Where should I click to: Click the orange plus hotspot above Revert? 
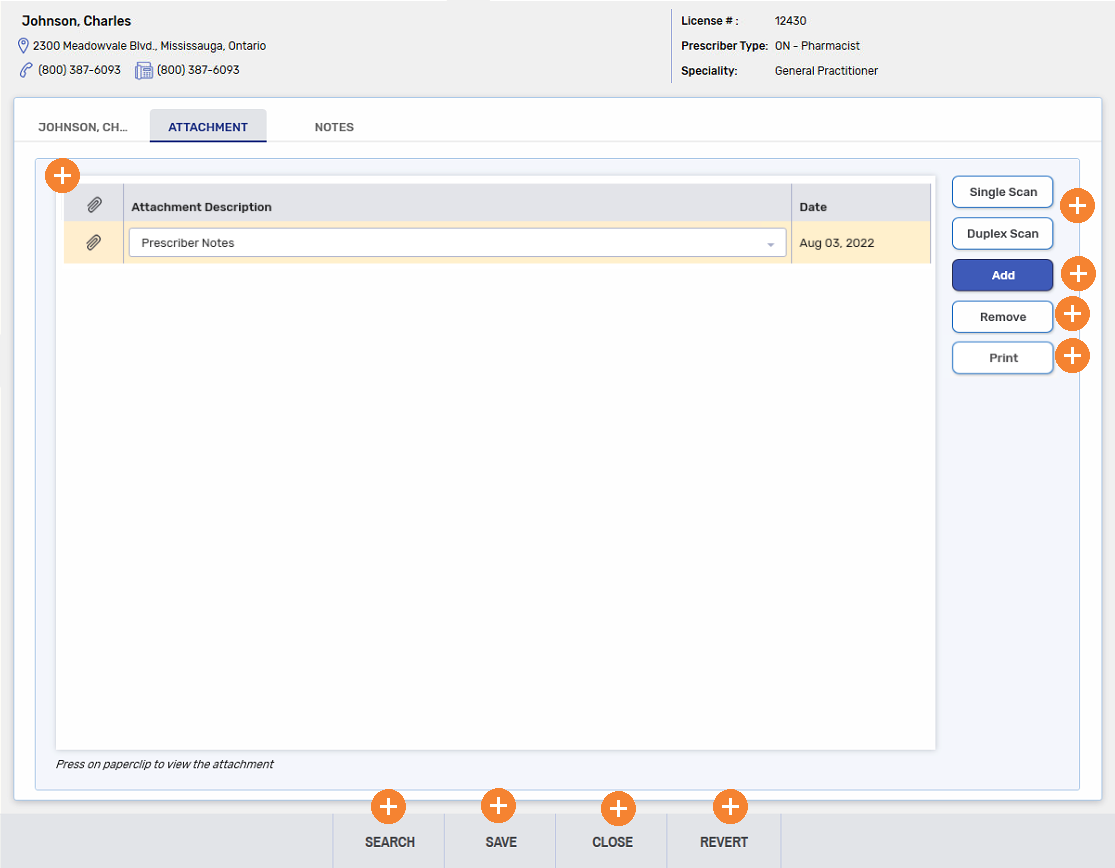(730, 806)
